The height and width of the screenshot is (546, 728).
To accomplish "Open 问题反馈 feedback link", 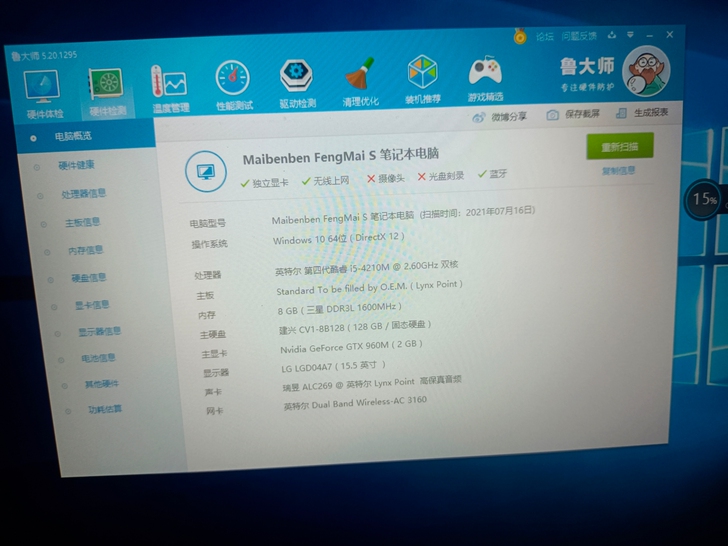I will coord(579,36).
